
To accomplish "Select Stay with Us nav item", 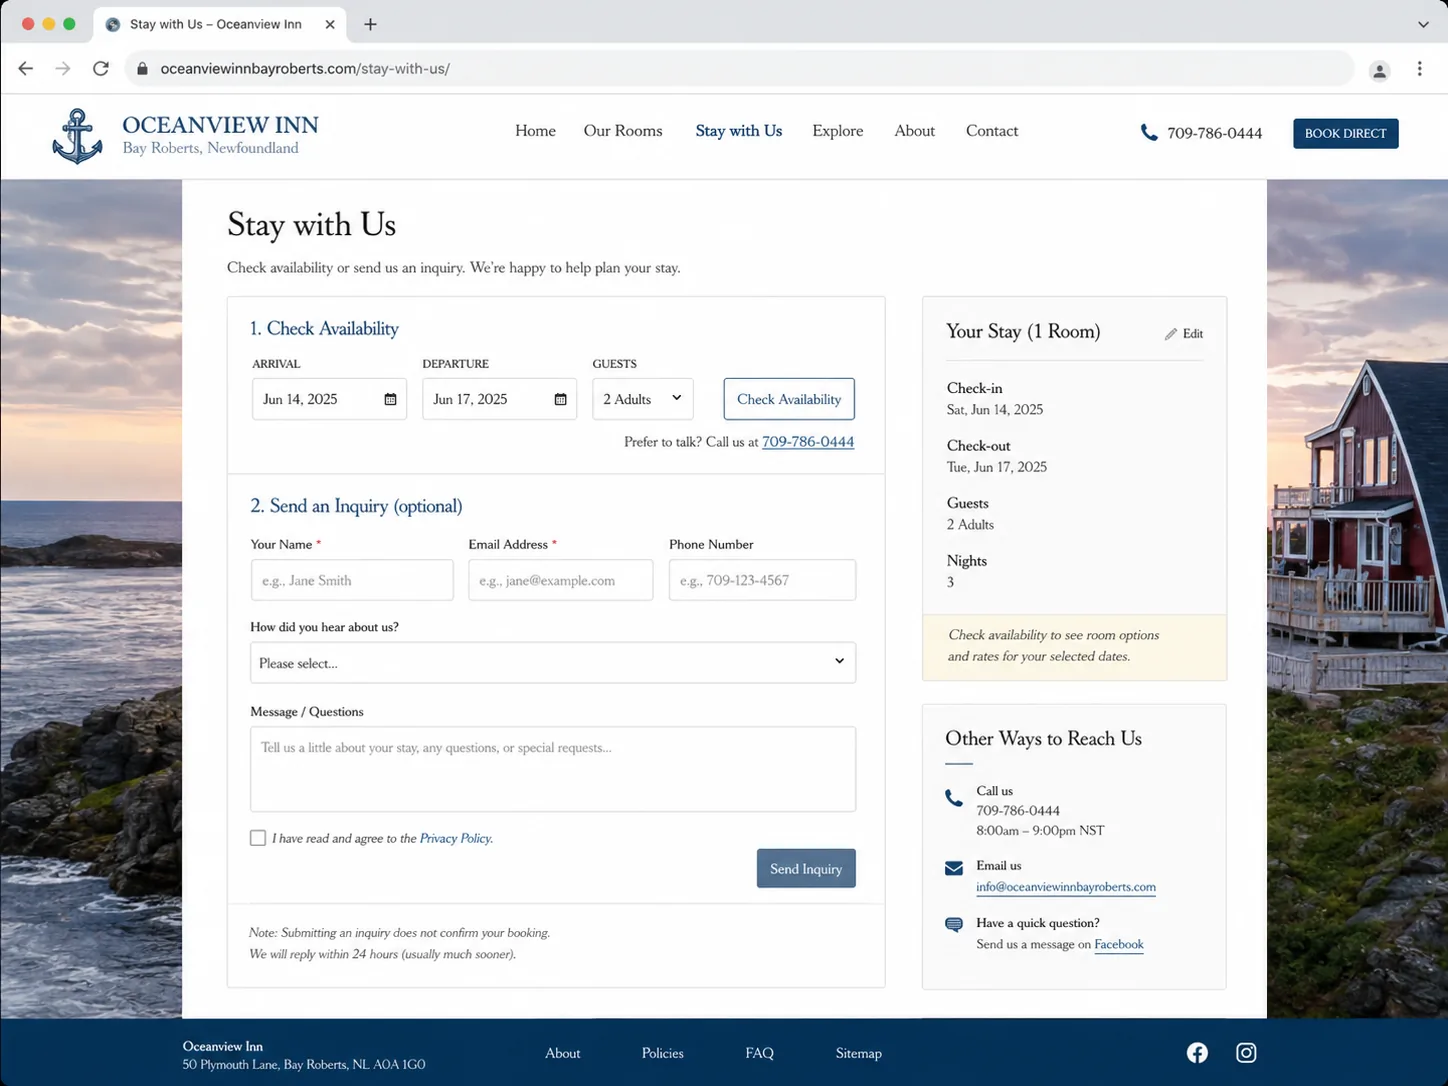I will click(x=739, y=131).
